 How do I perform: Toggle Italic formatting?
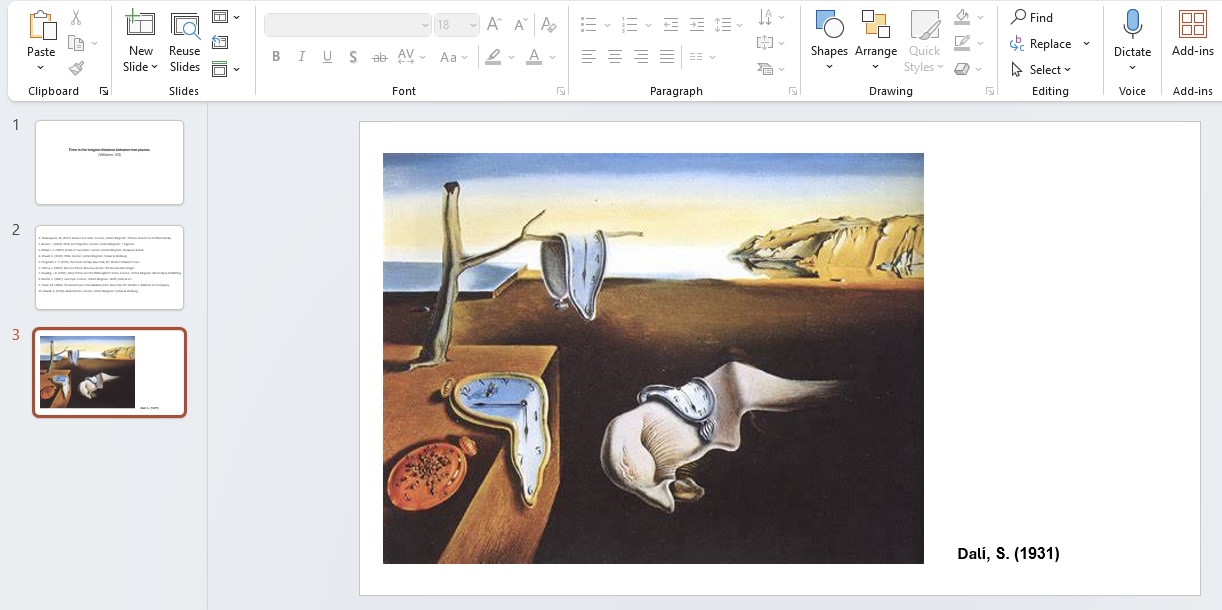coord(302,57)
